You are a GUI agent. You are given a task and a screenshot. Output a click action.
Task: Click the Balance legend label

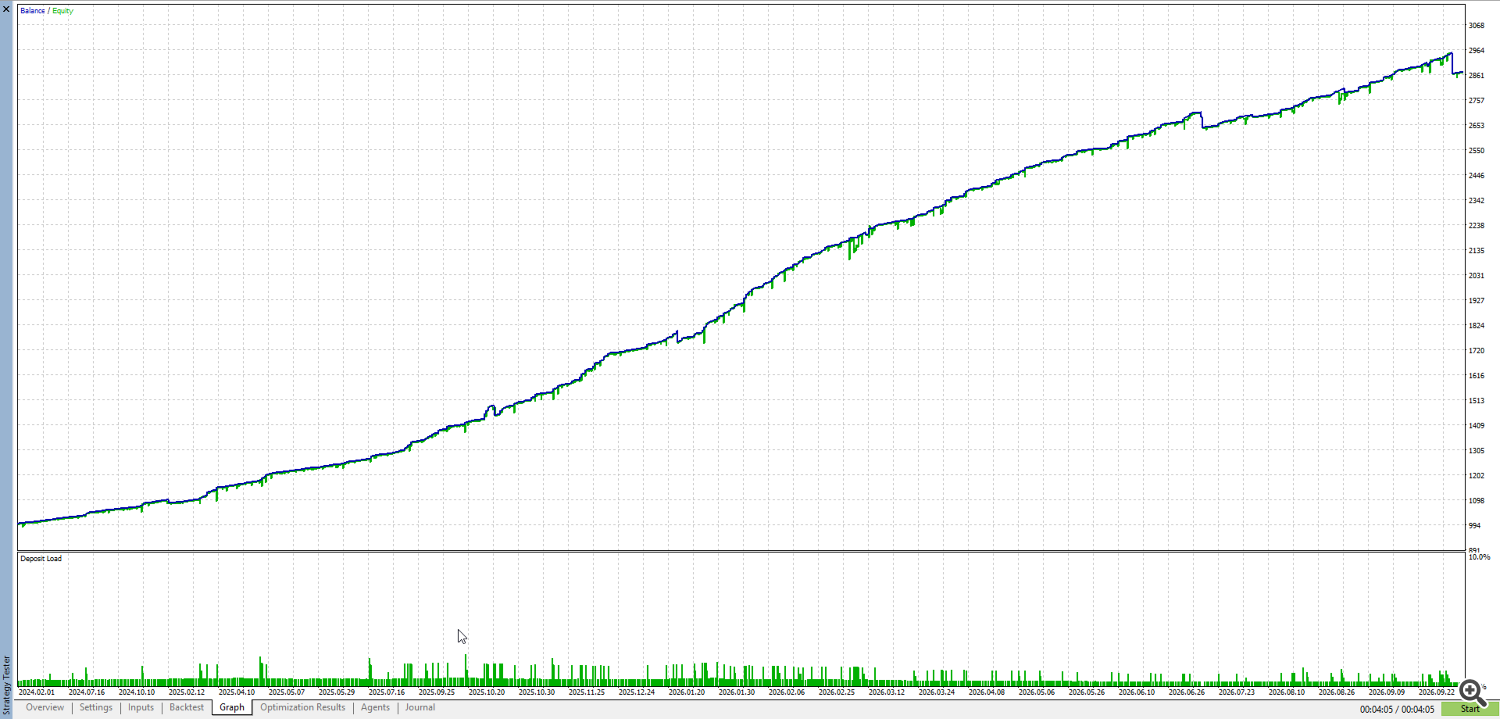[x=32, y=11]
